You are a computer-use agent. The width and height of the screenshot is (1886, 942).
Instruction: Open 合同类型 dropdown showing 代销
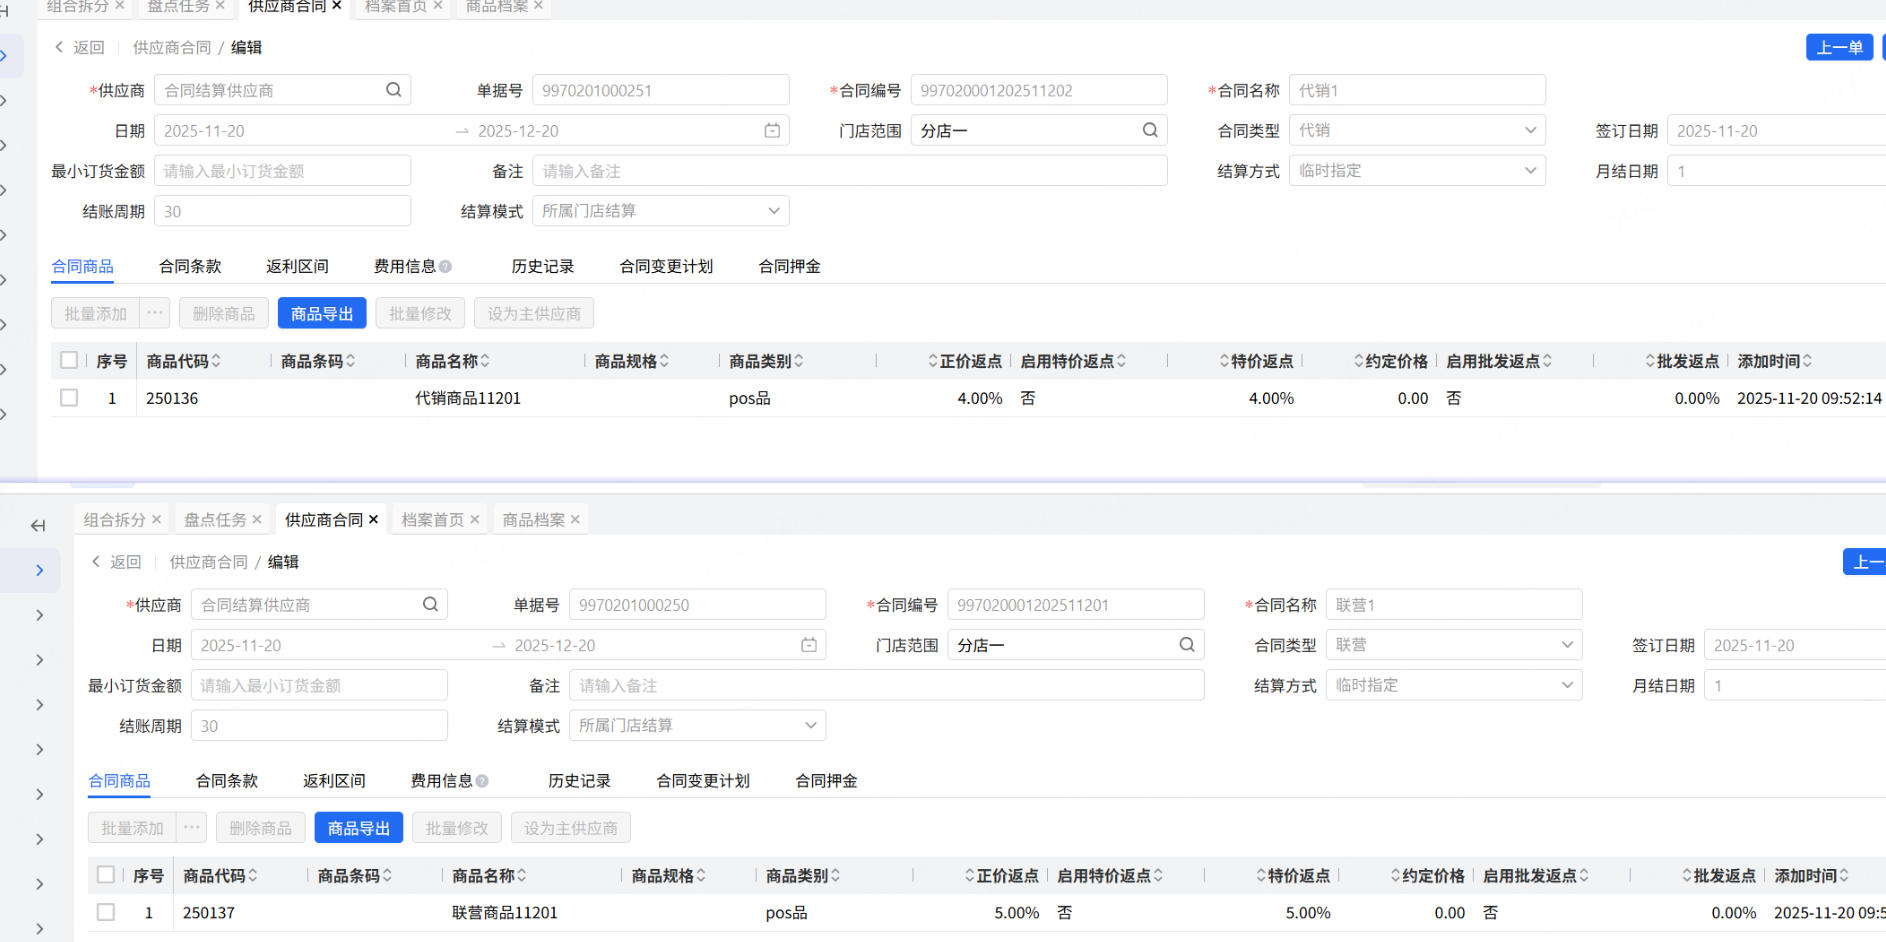[x=1417, y=130]
